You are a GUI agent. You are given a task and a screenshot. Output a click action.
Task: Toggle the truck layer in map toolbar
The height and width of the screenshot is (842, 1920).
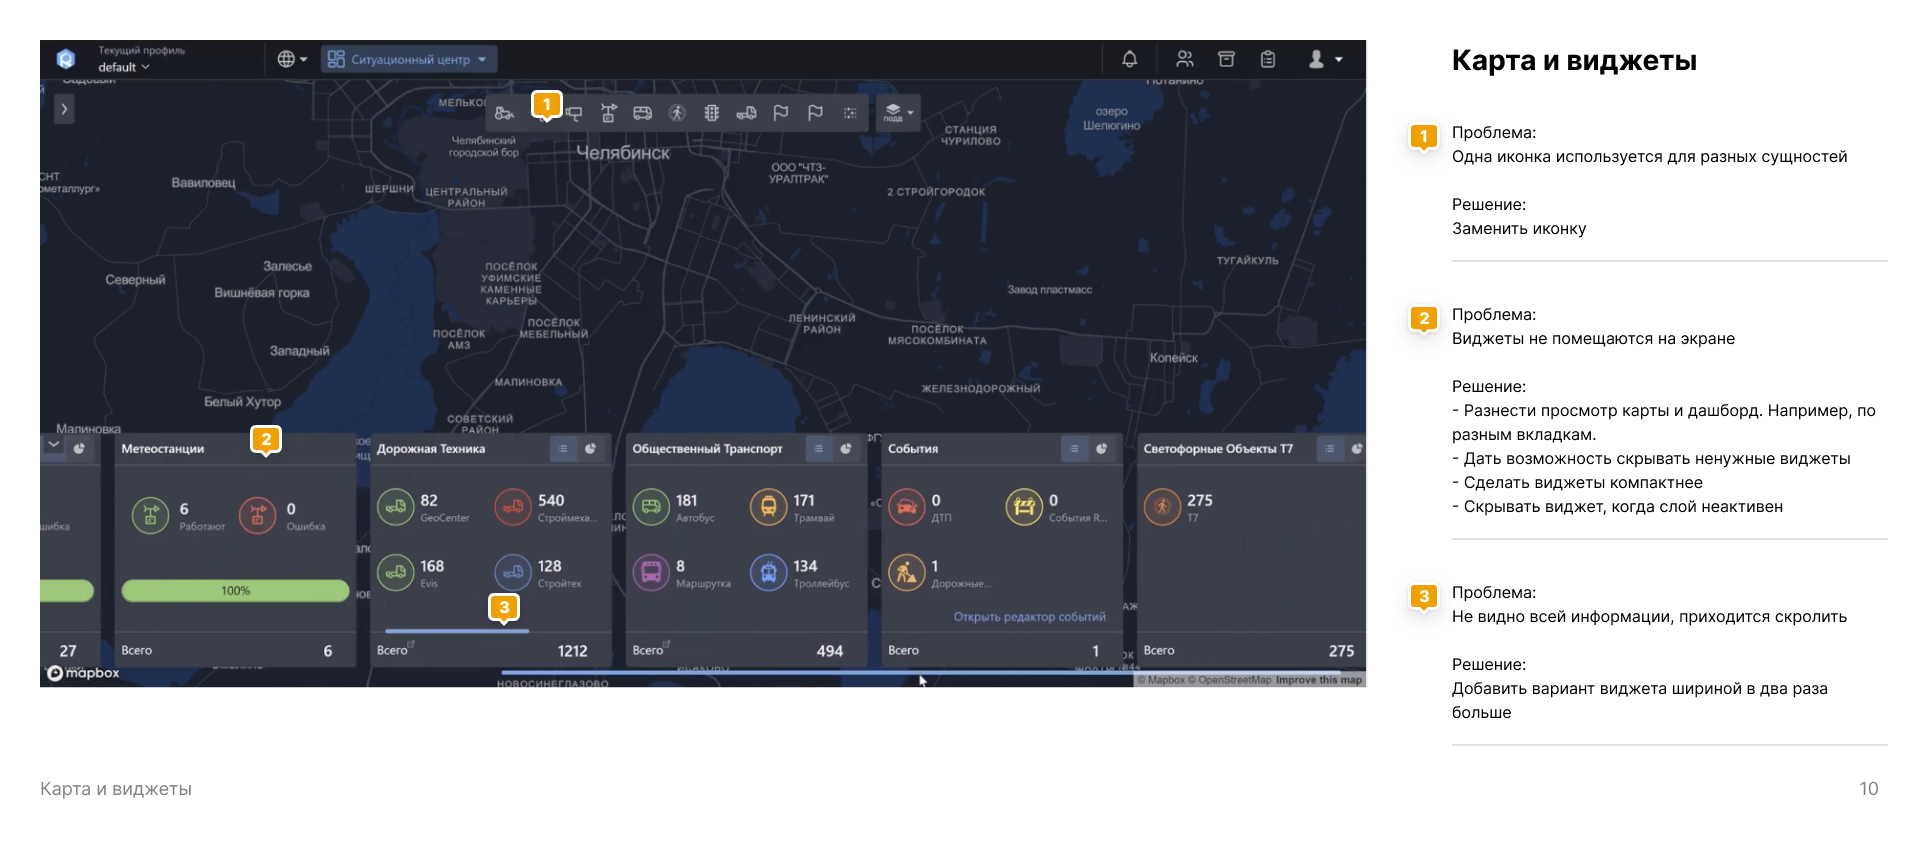coord(746,113)
